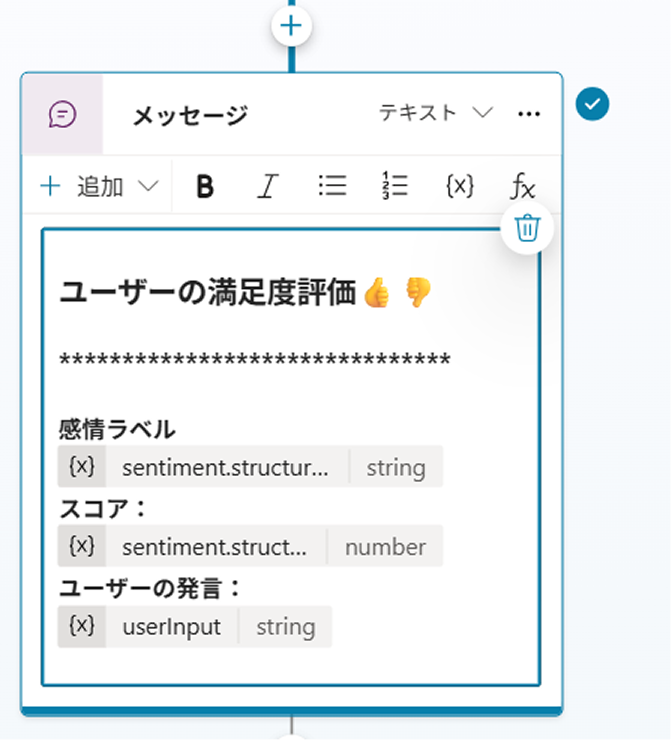Click the Message node chat bubble icon
Image resolution: width=671 pixels, height=740 pixels.
(62, 114)
